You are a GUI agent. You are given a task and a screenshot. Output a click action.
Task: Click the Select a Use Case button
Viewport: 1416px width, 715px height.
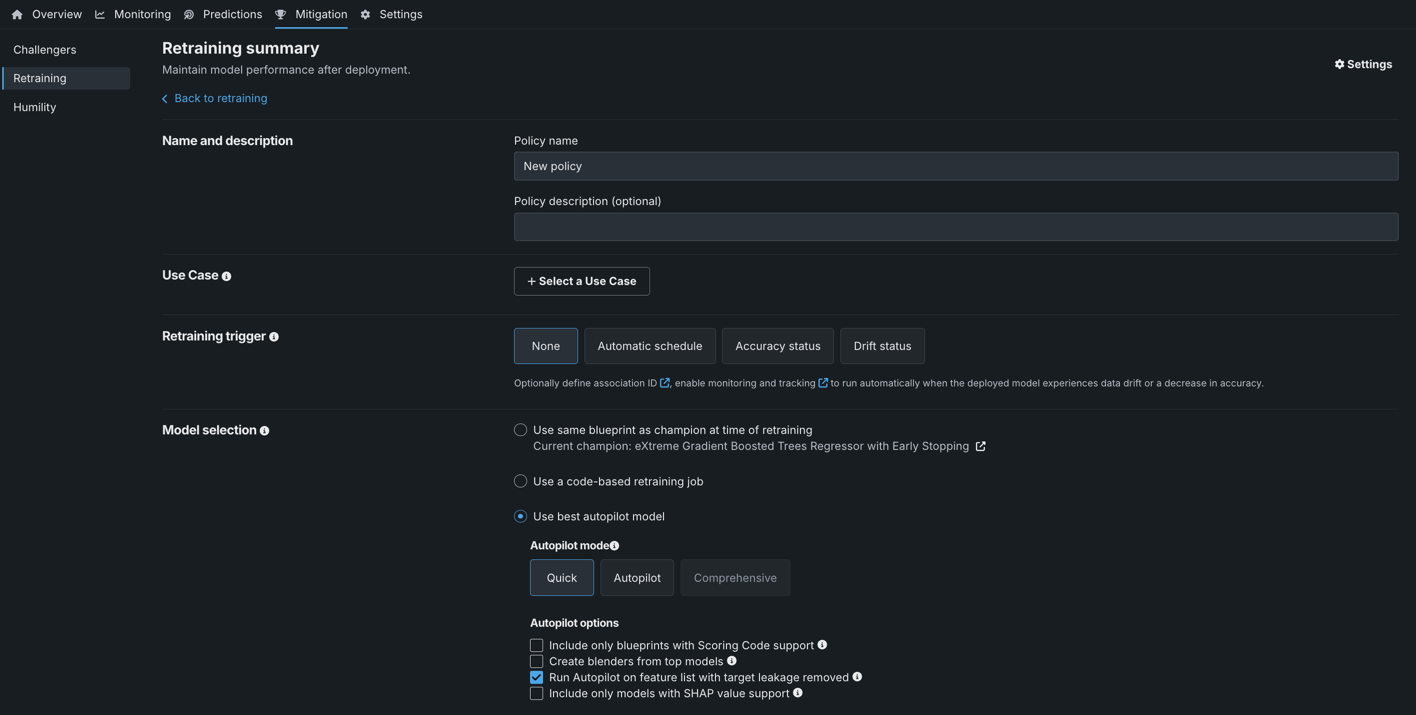pos(582,282)
